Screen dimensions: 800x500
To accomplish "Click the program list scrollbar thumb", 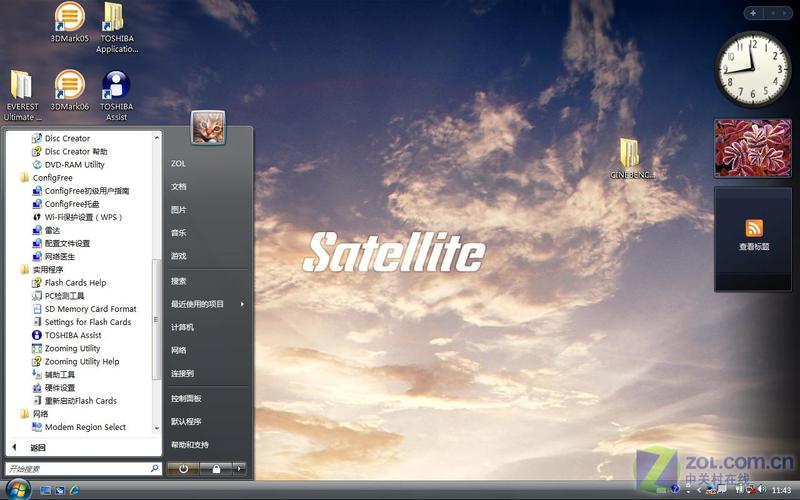I will (157, 319).
